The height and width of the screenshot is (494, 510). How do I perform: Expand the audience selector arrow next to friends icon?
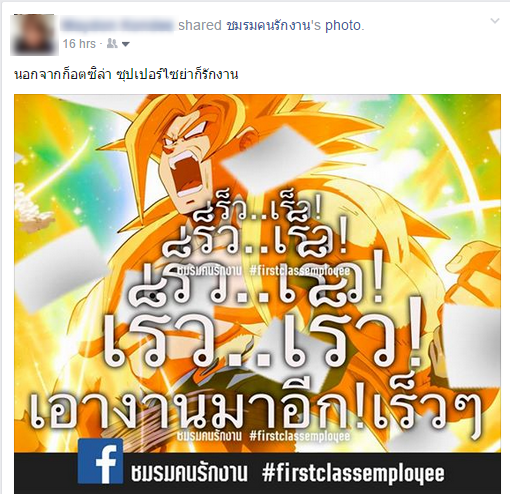pyautogui.click(x=126, y=44)
